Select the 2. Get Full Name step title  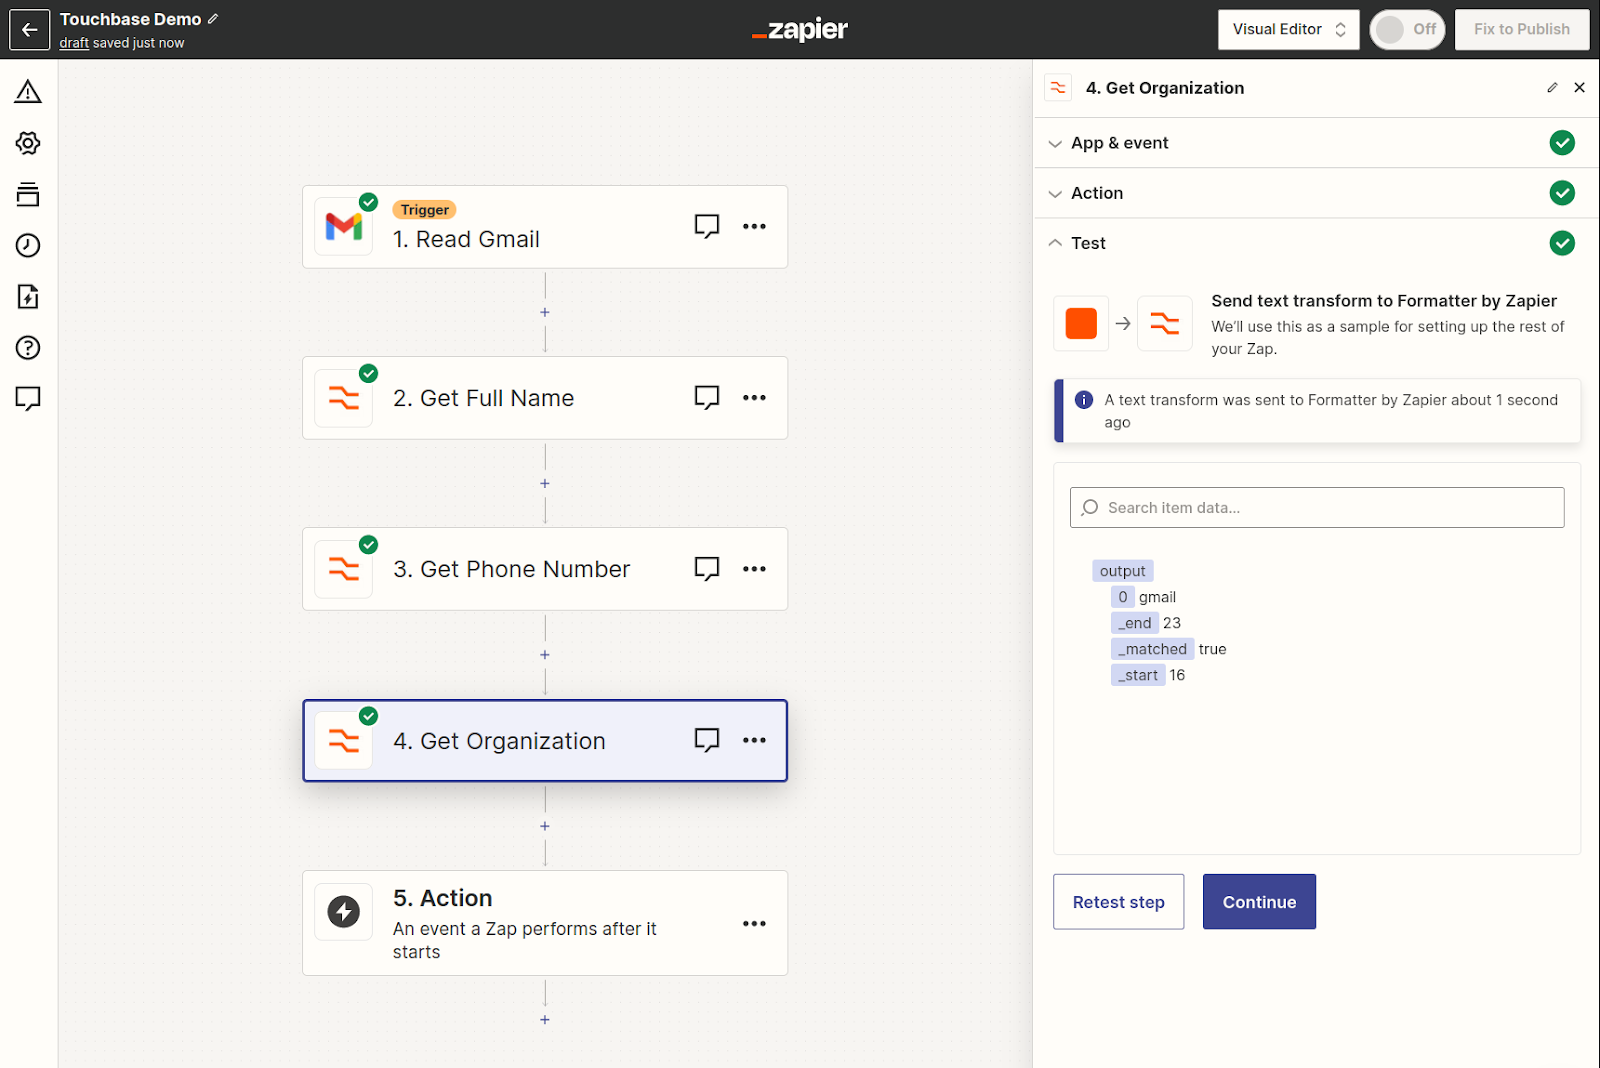tap(483, 398)
